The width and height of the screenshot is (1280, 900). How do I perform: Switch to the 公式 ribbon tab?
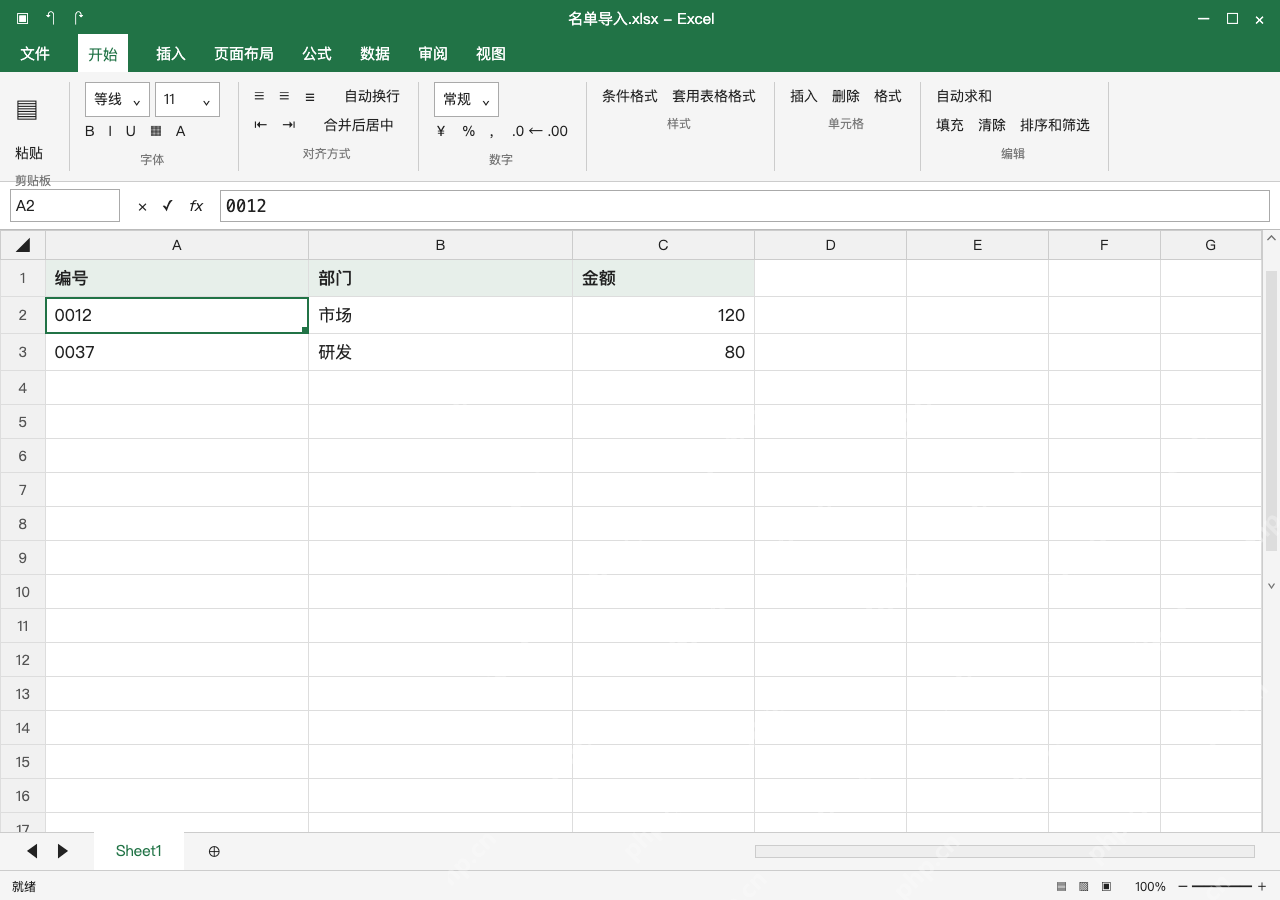tap(317, 54)
